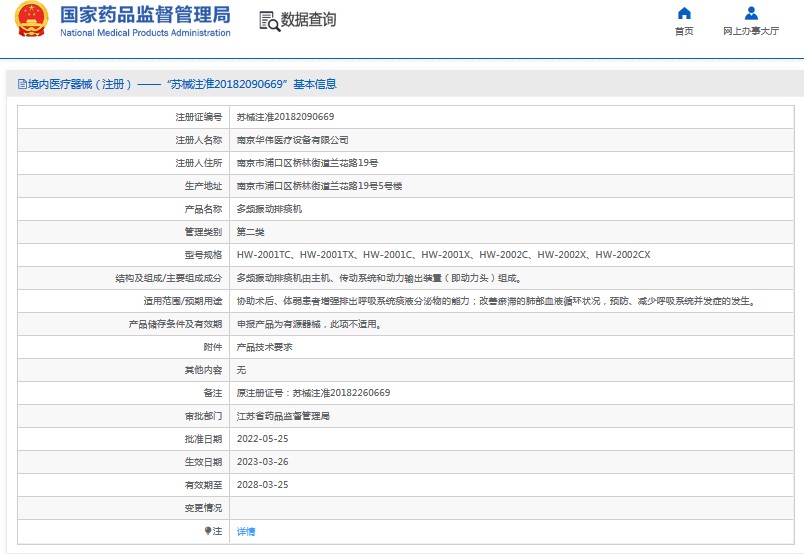Click the section header 基本信息 title
The width and height of the screenshot is (804, 554).
click(315, 85)
